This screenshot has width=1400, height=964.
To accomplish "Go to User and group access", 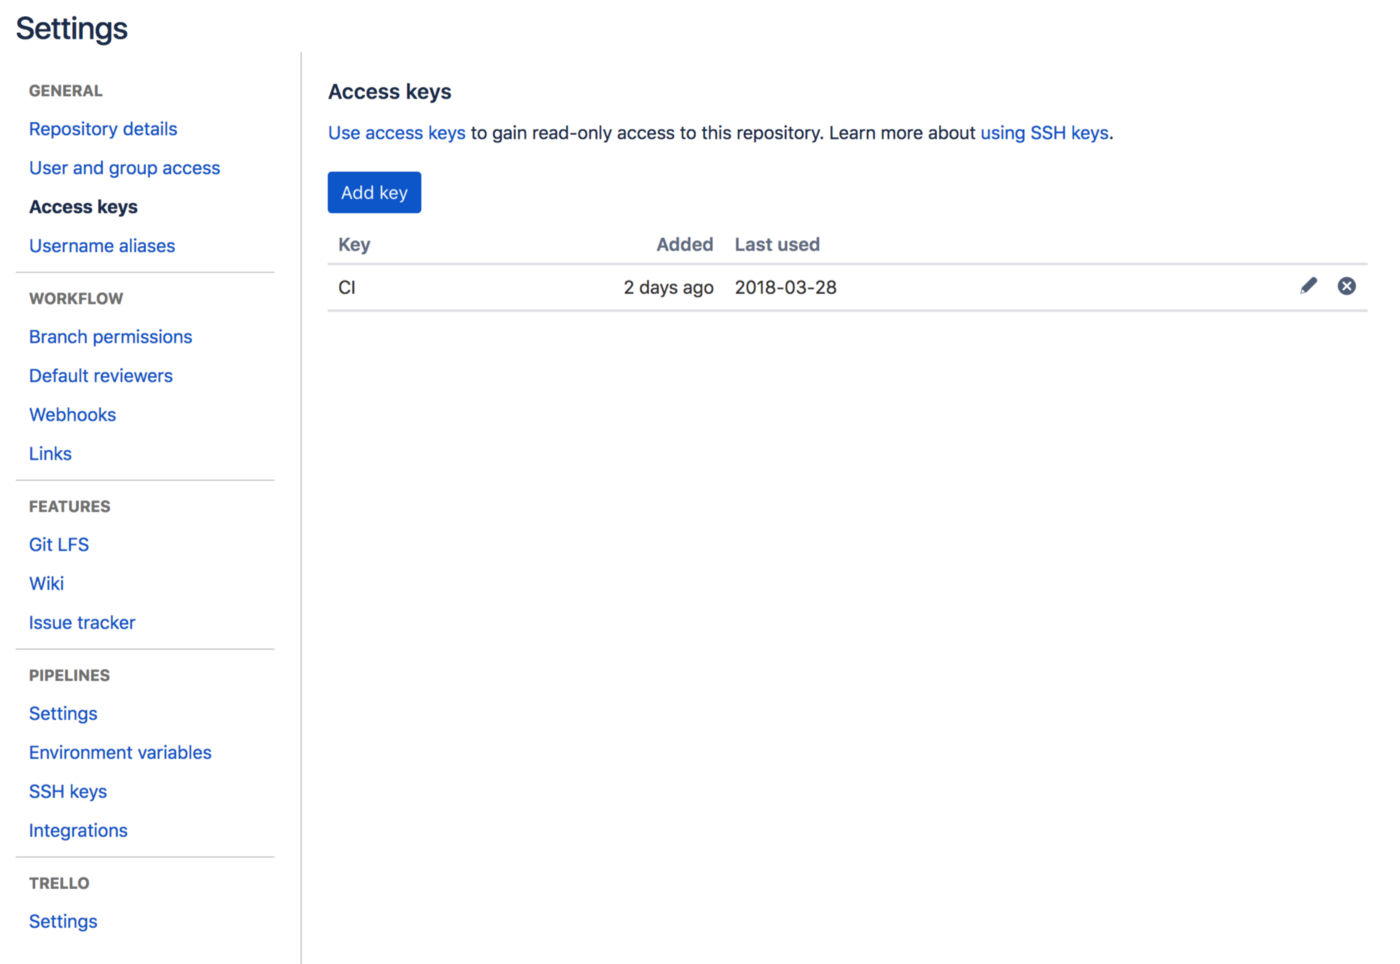I will (x=124, y=168).
